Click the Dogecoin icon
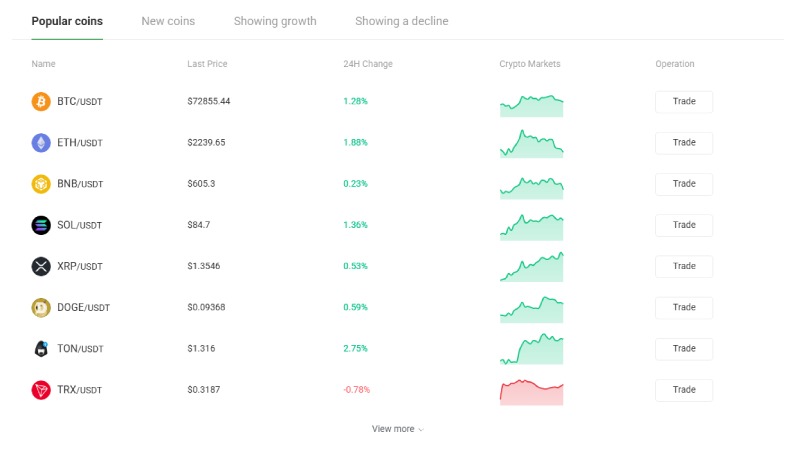 coord(41,308)
